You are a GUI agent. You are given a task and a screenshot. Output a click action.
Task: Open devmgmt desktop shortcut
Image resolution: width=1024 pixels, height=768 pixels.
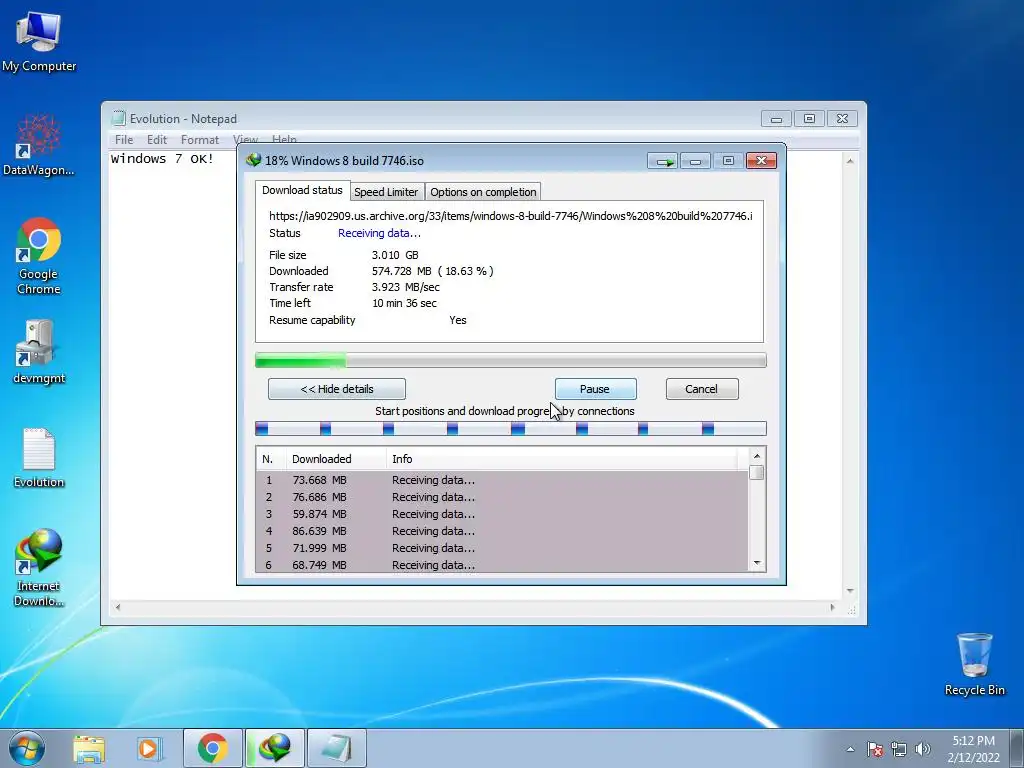tap(39, 353)
